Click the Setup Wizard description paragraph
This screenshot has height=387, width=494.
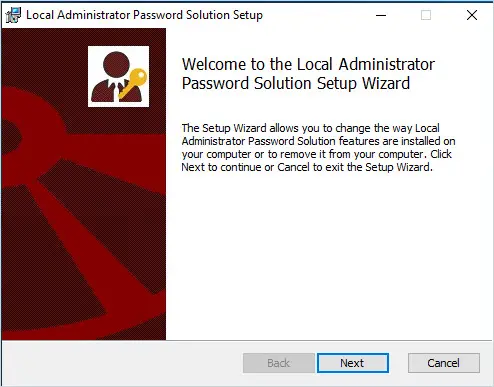tap(318, 147)
